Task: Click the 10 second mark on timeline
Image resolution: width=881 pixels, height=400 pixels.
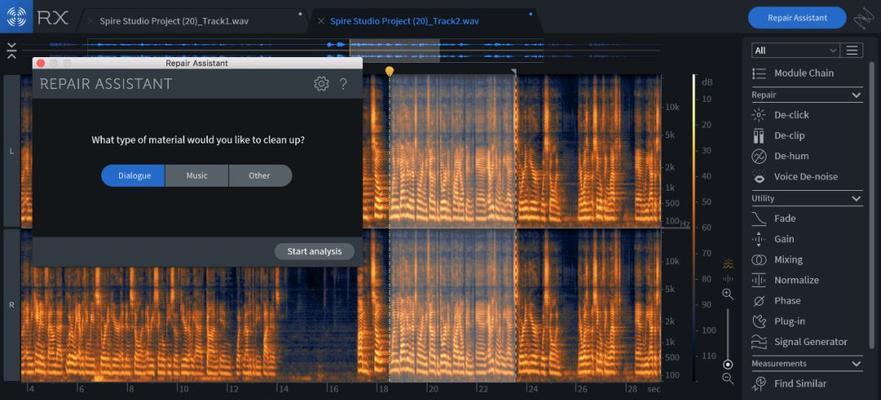Action: (183, 389)
